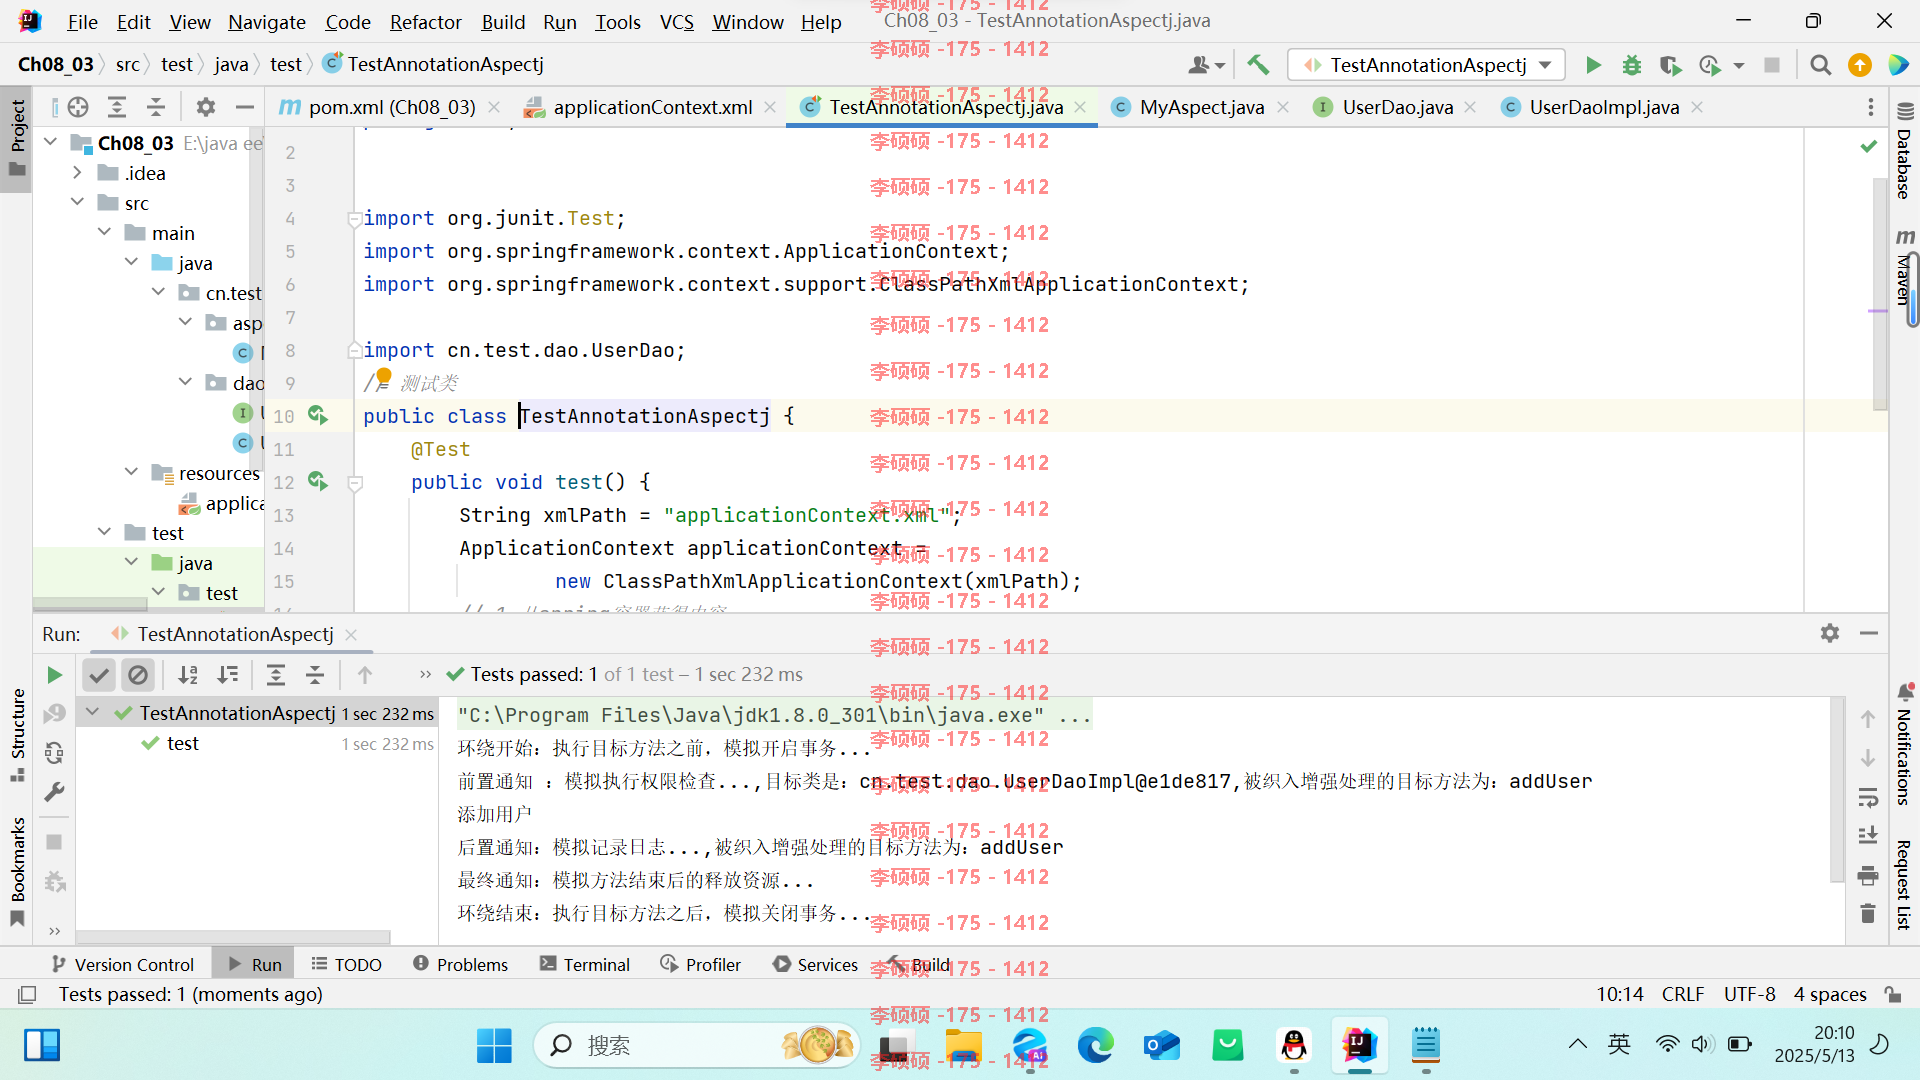The width and height of the screenshot is (1920, 1080).
Task: Click the Windows search box
Action: 697,1045
